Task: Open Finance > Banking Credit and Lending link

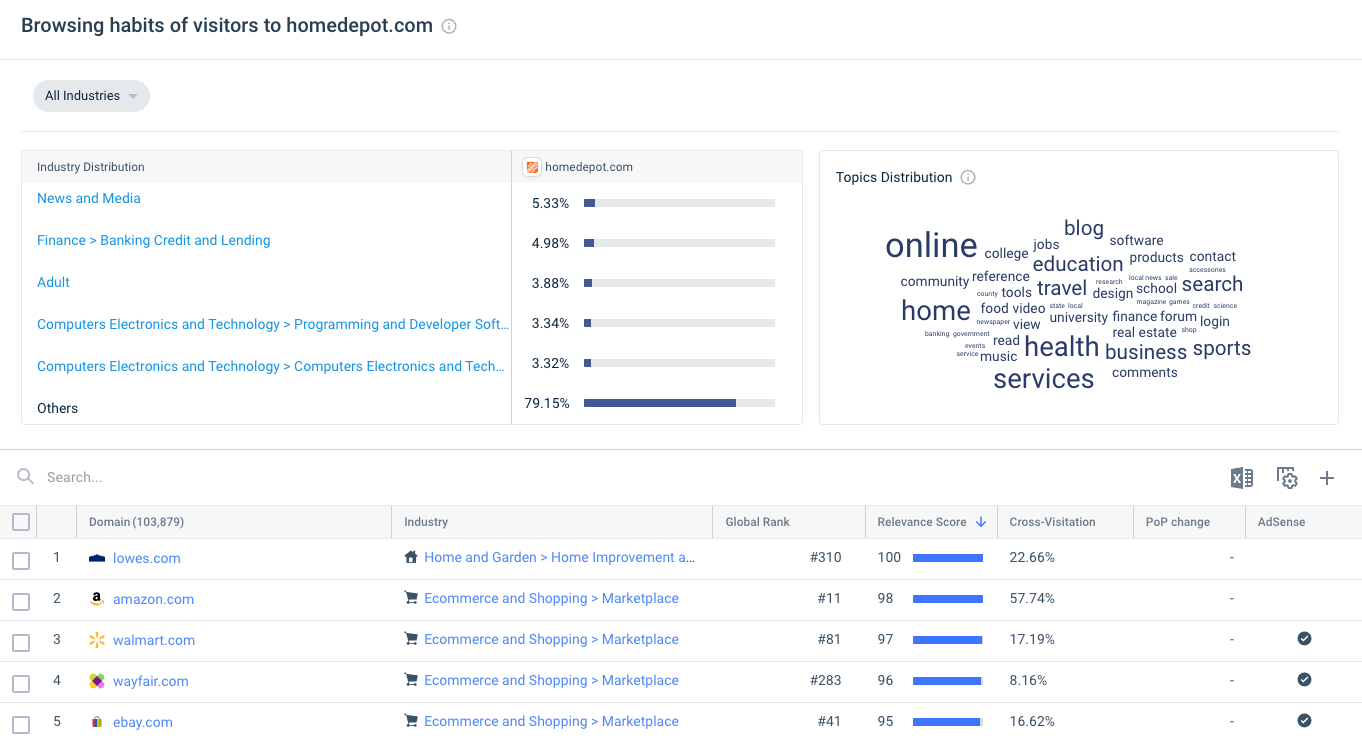Action: 154,240
